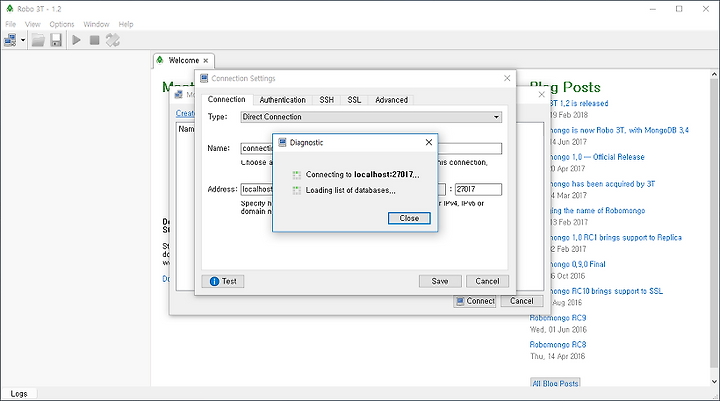Image resolution: width=720 pixels, height=401 pixels.
Task: Open the Robomongo RC8 blog post
Action: click(x=558, y=345)
